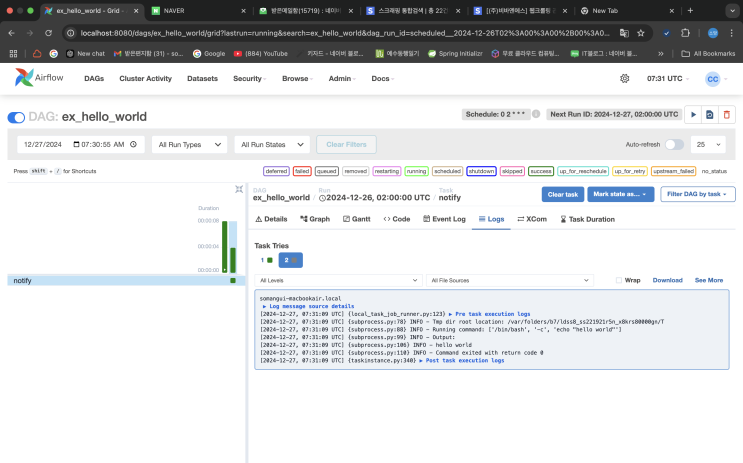This screenshot has height=463, width=743.
Task: Switch to Code tab
Action: click(x=397, y=219)
